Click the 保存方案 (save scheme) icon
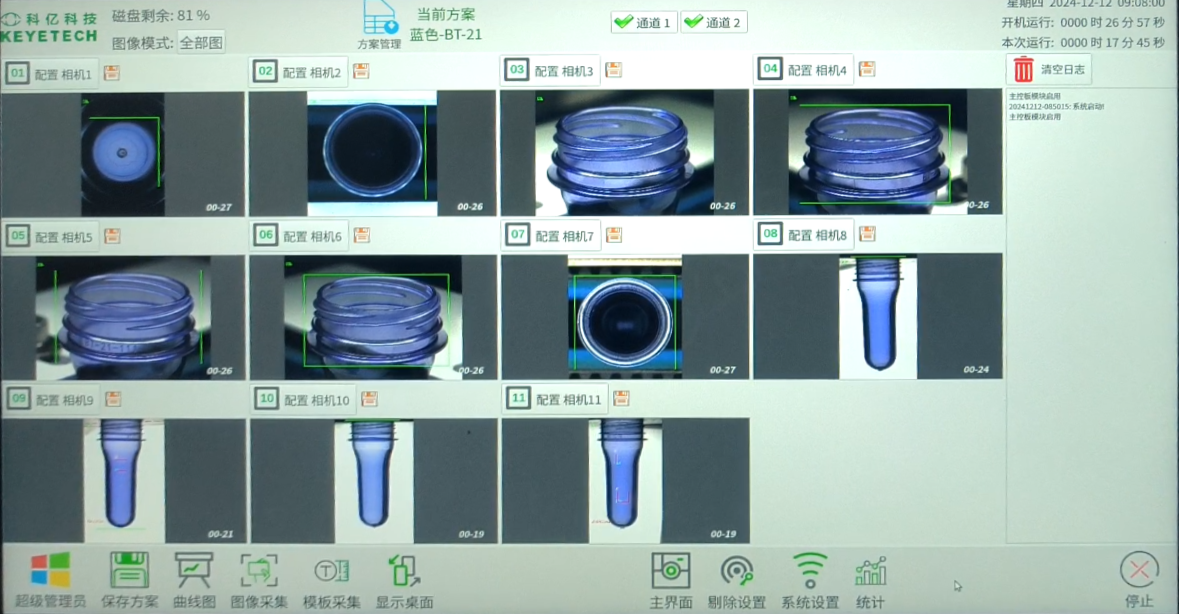The width and height of the screenshot is (1179, 614). [x=130, y=572]
